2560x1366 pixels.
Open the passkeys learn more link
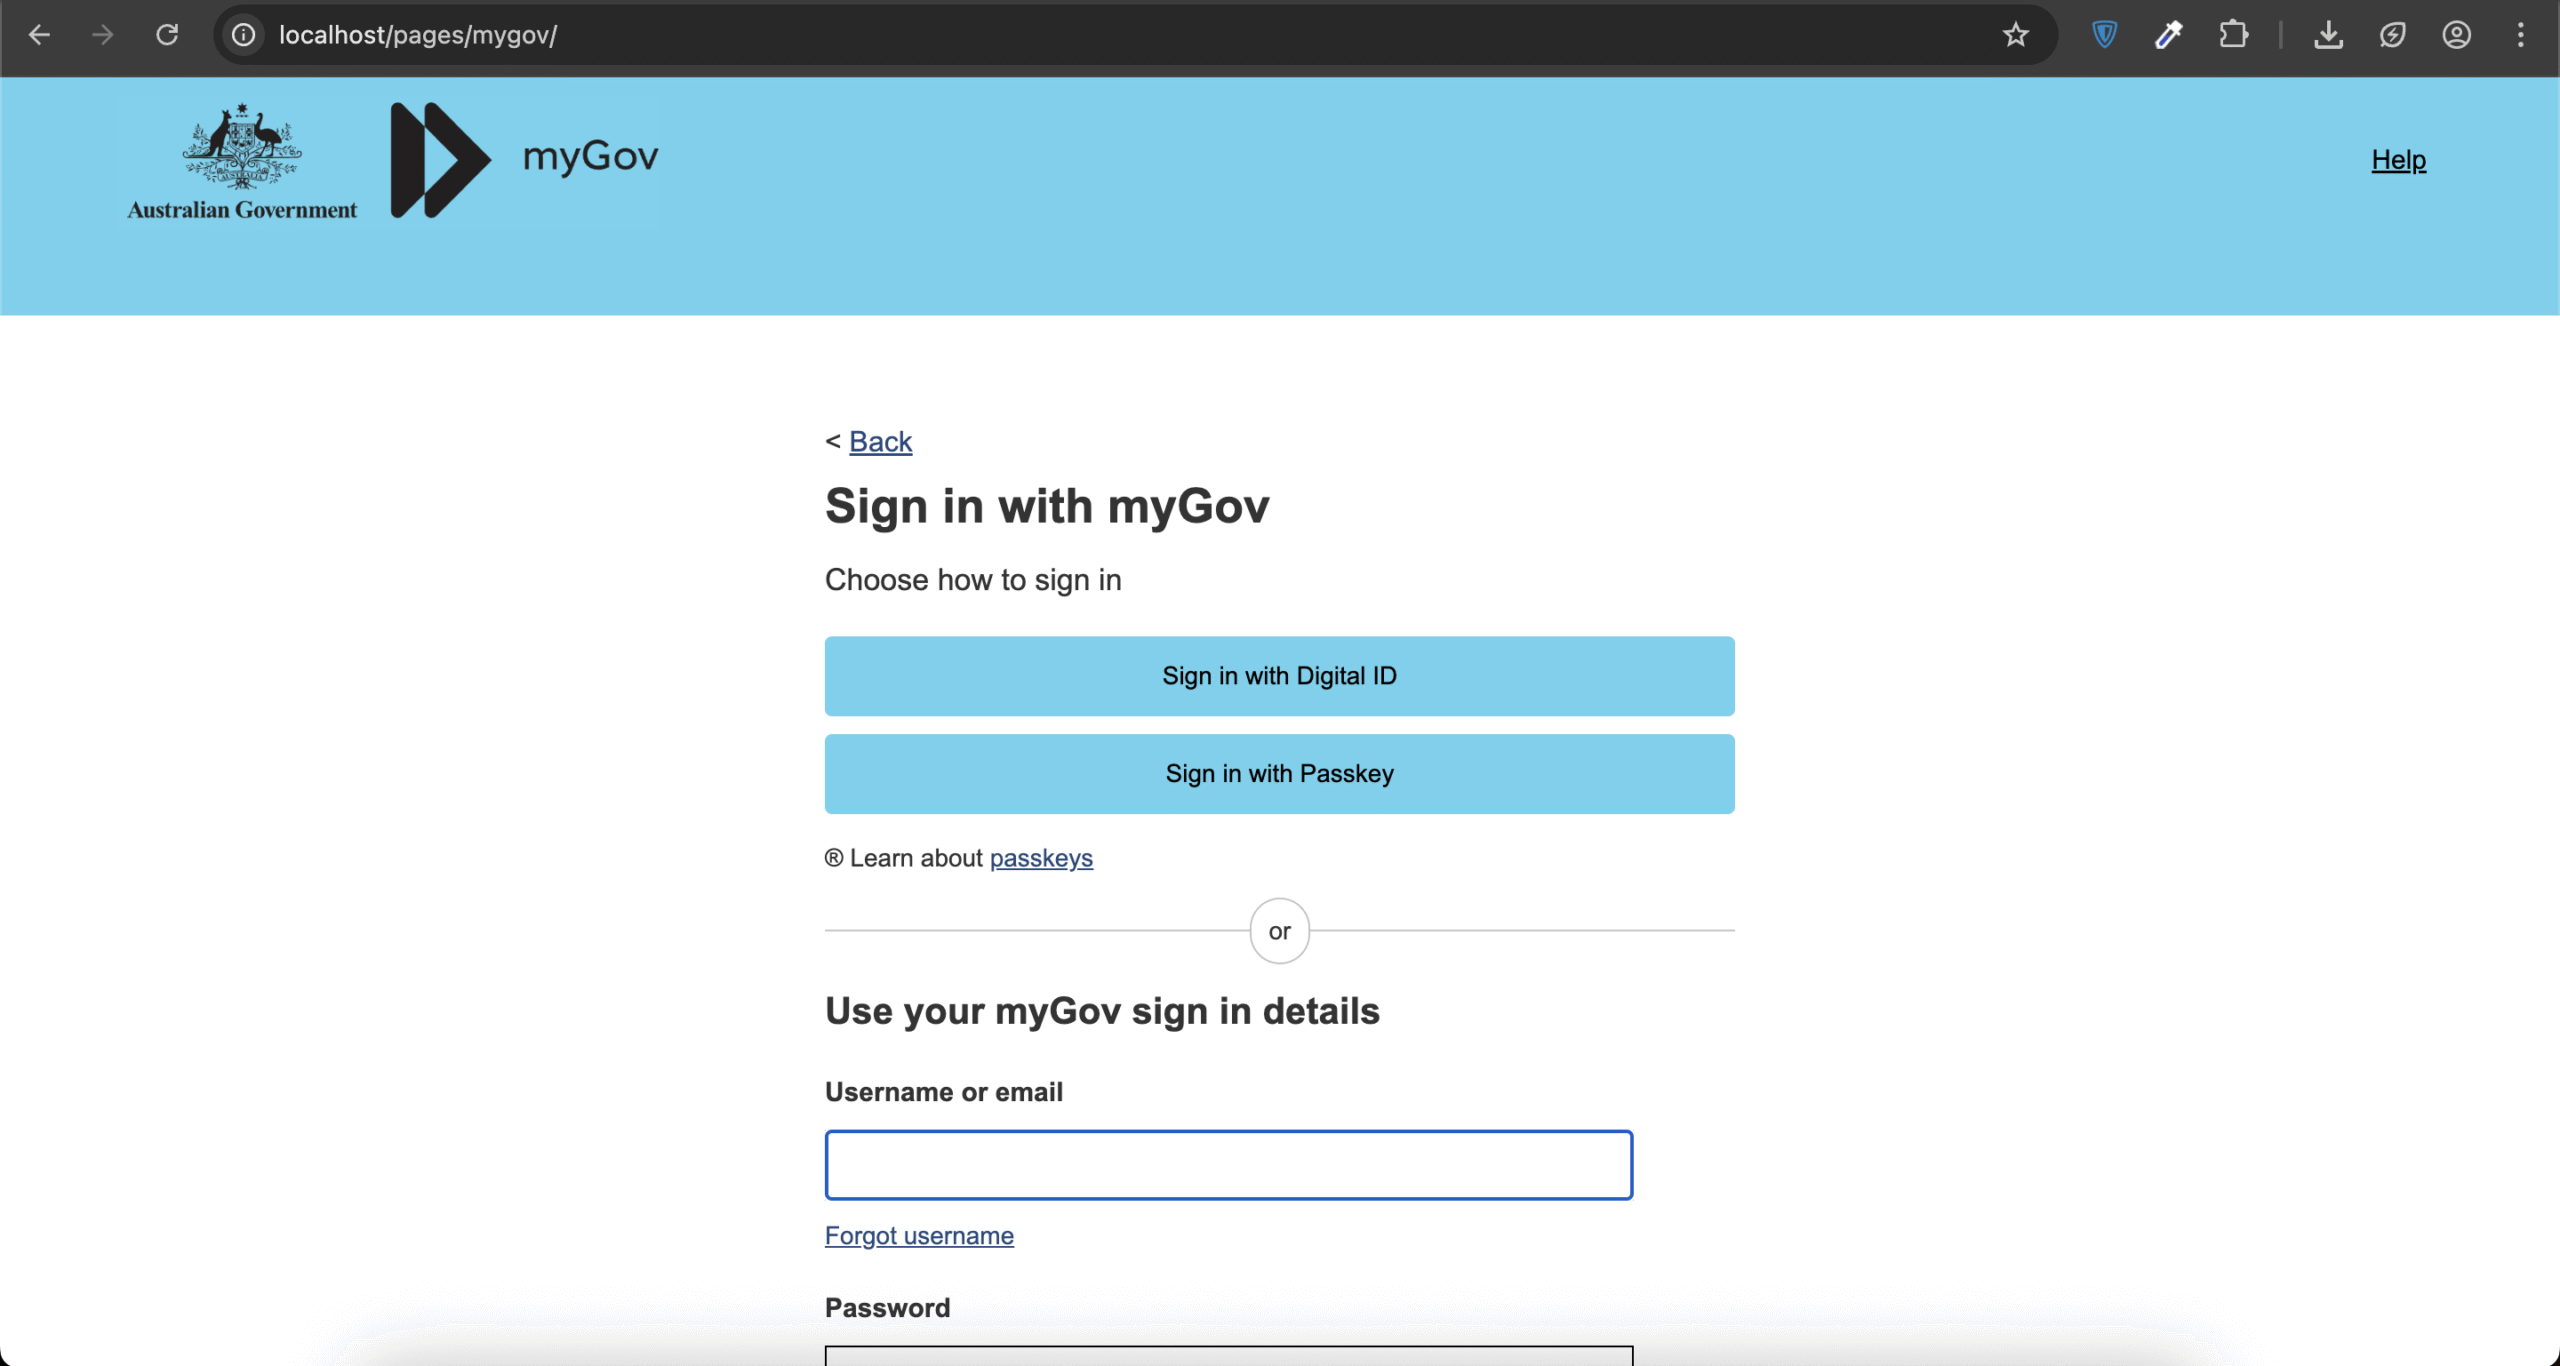[1041, 858]
